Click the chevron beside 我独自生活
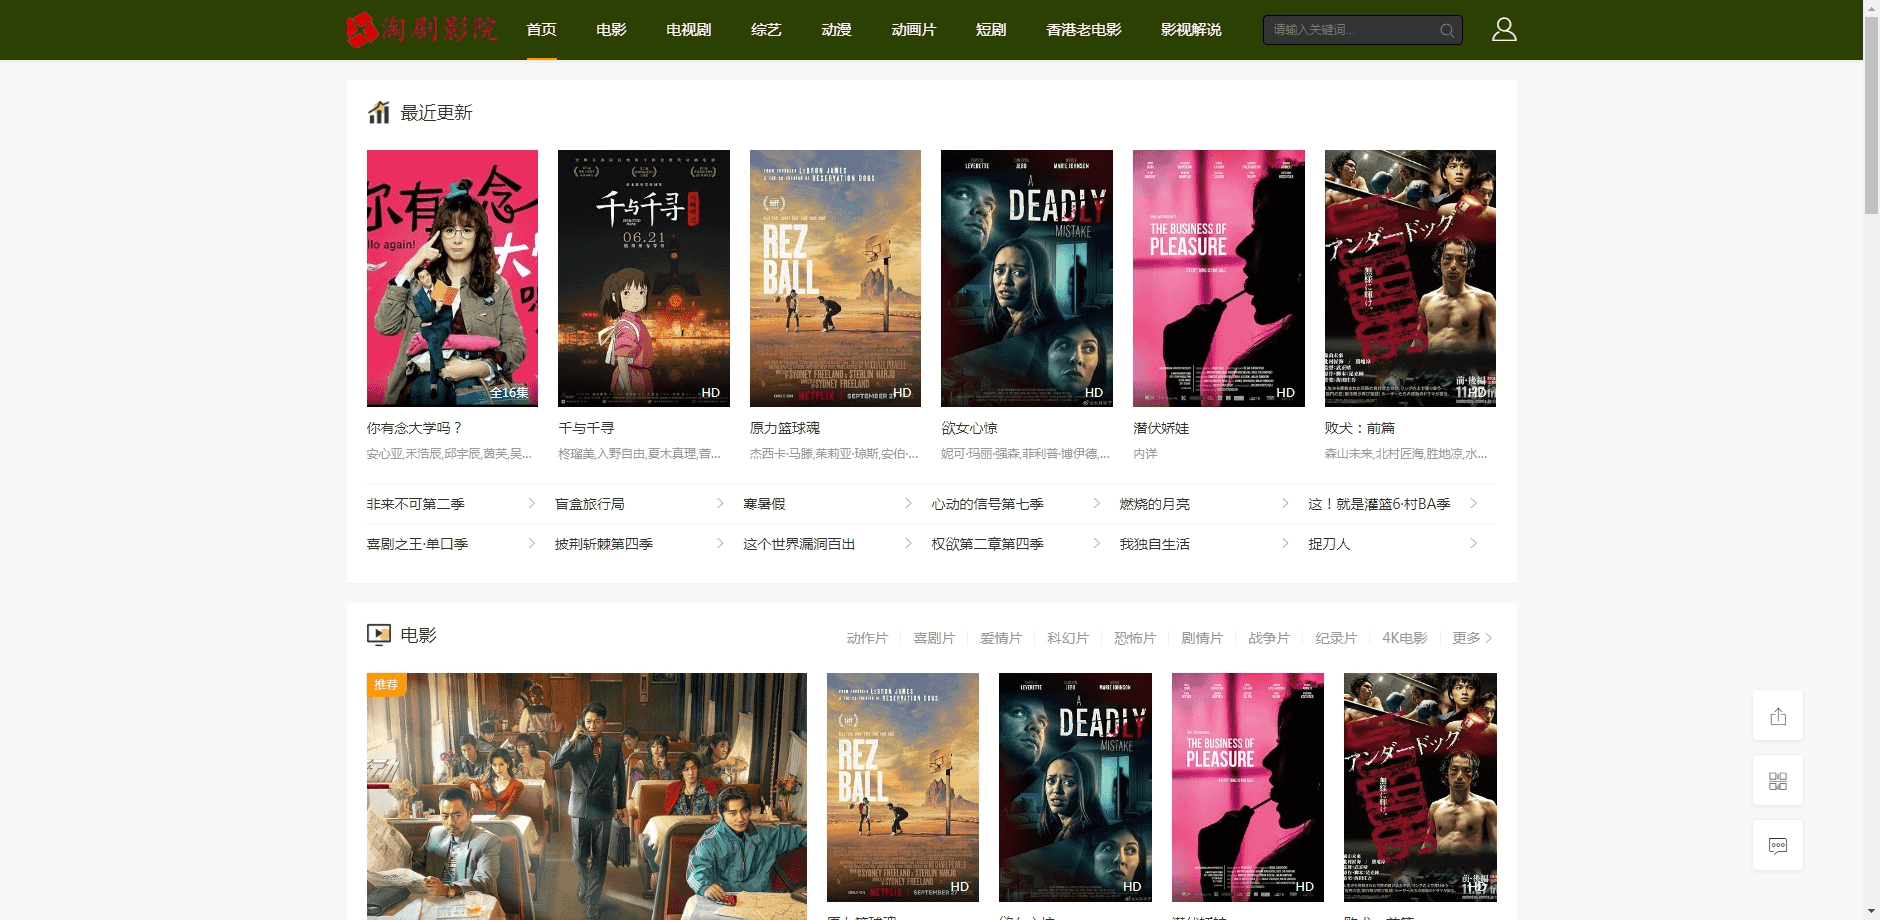The width and height of the screenshot is (1880, 920). point(1285,543)
